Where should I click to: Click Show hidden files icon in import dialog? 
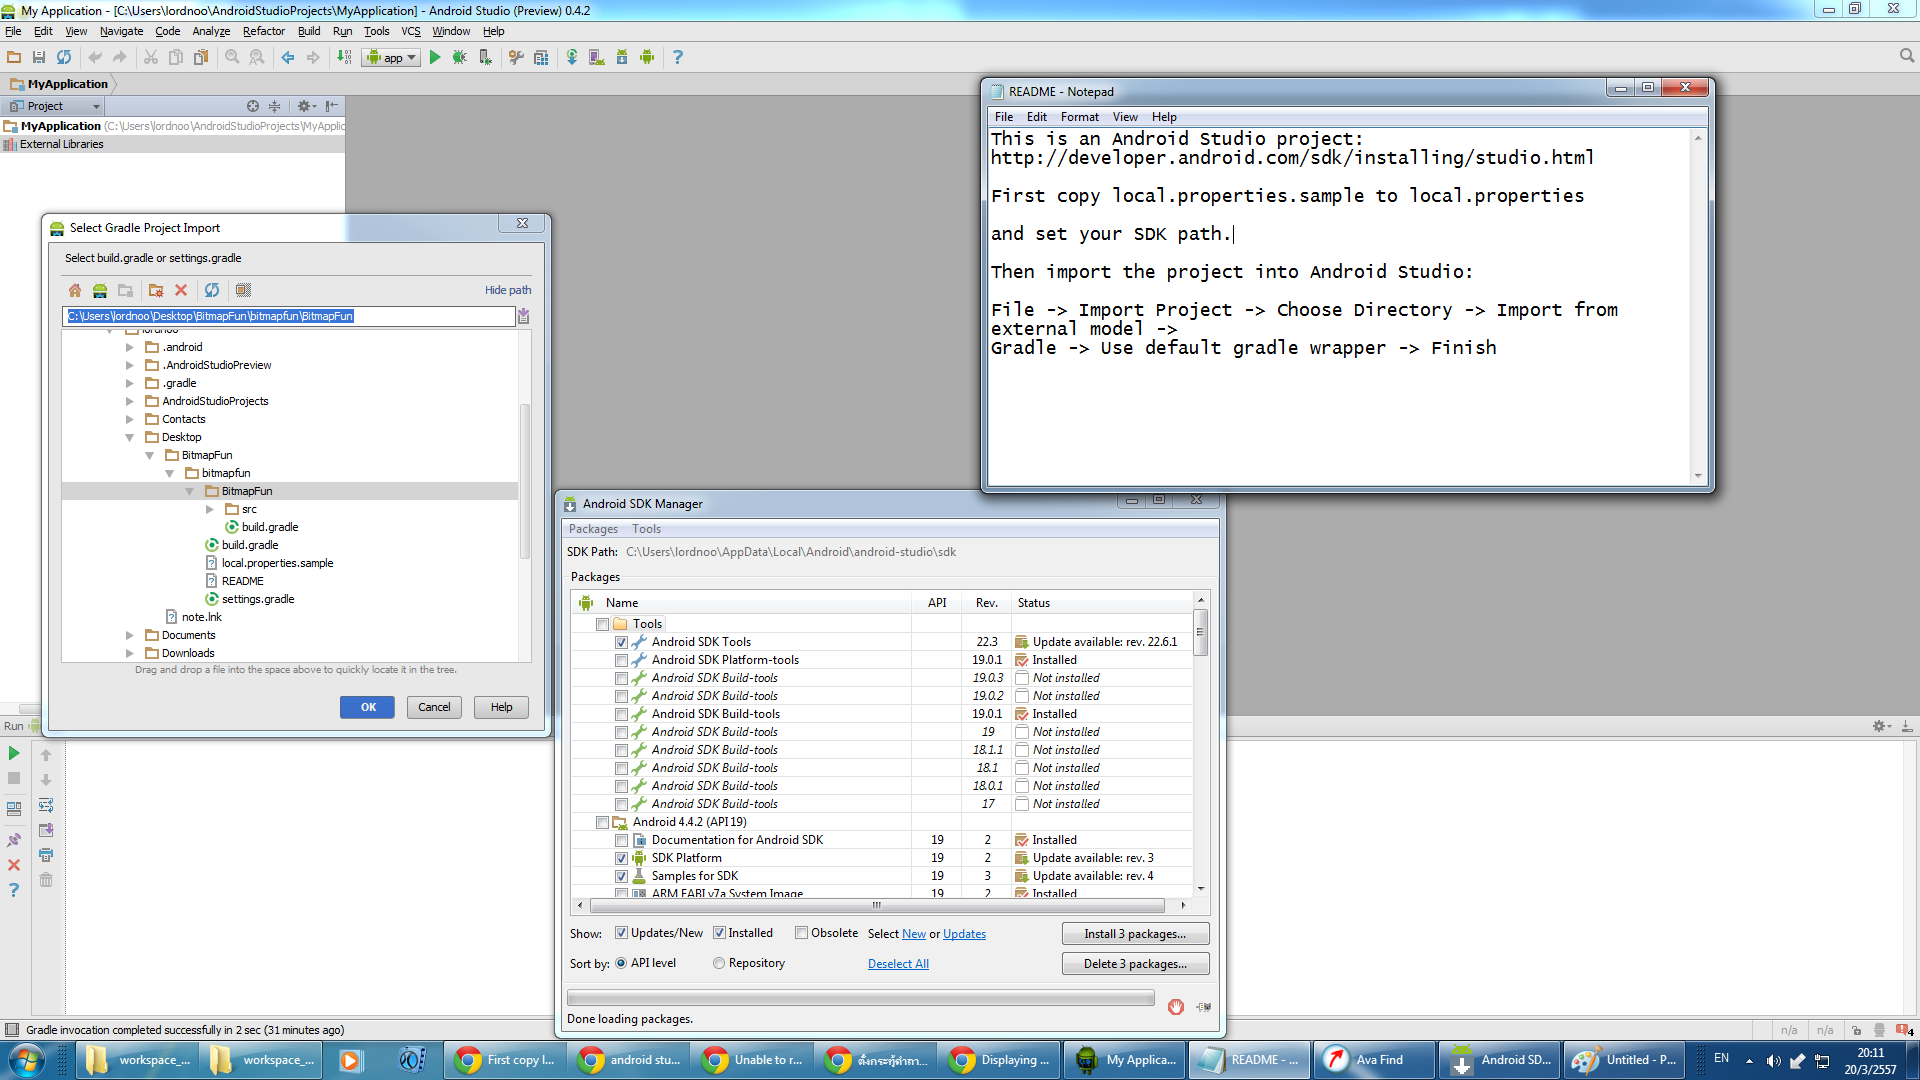point(243,290)
